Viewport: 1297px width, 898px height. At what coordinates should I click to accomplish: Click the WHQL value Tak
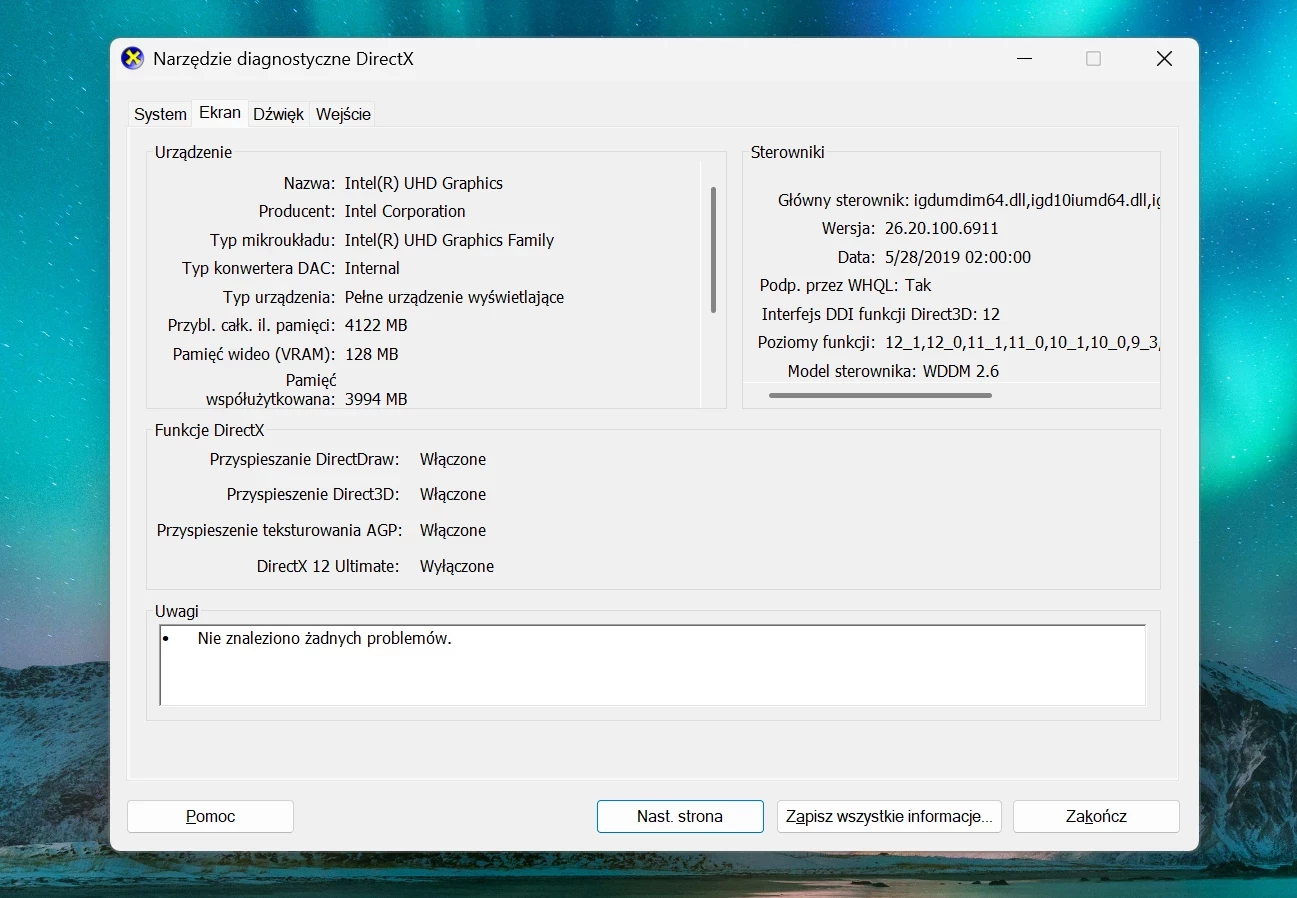click(918, 285)
